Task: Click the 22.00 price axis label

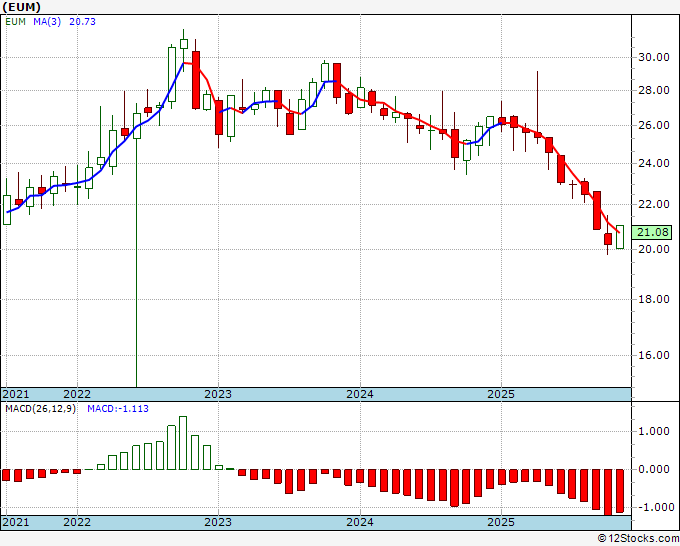Action: [654, 204]
